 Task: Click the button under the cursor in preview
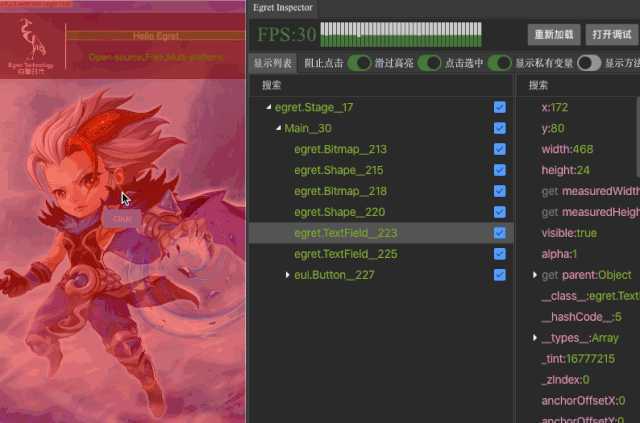click(122, 218)
